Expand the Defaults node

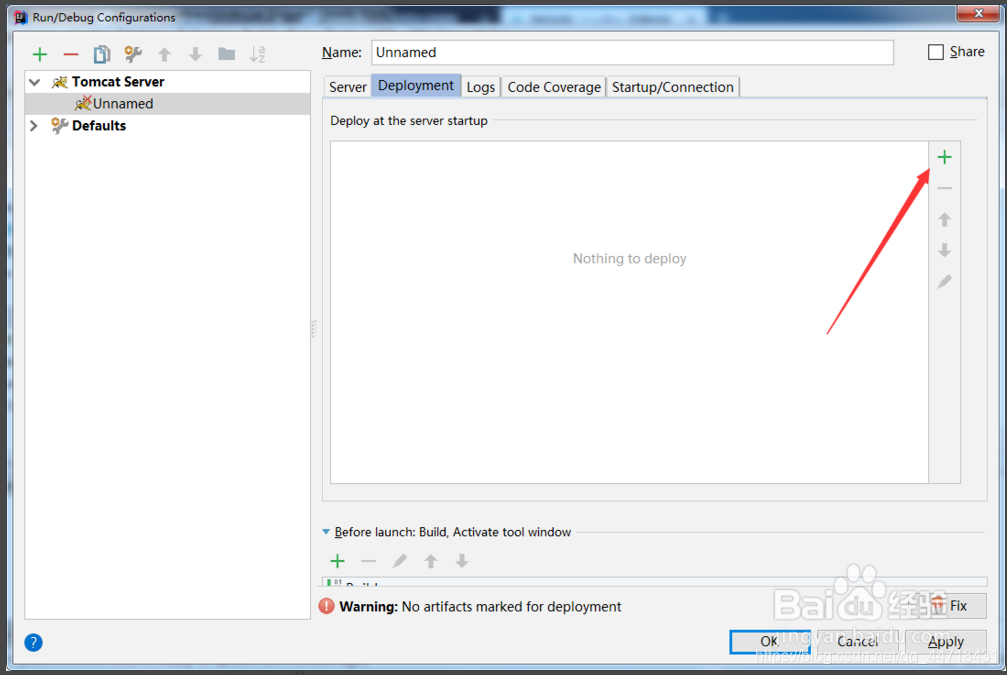pyautogui.click(x=34, y=126)
